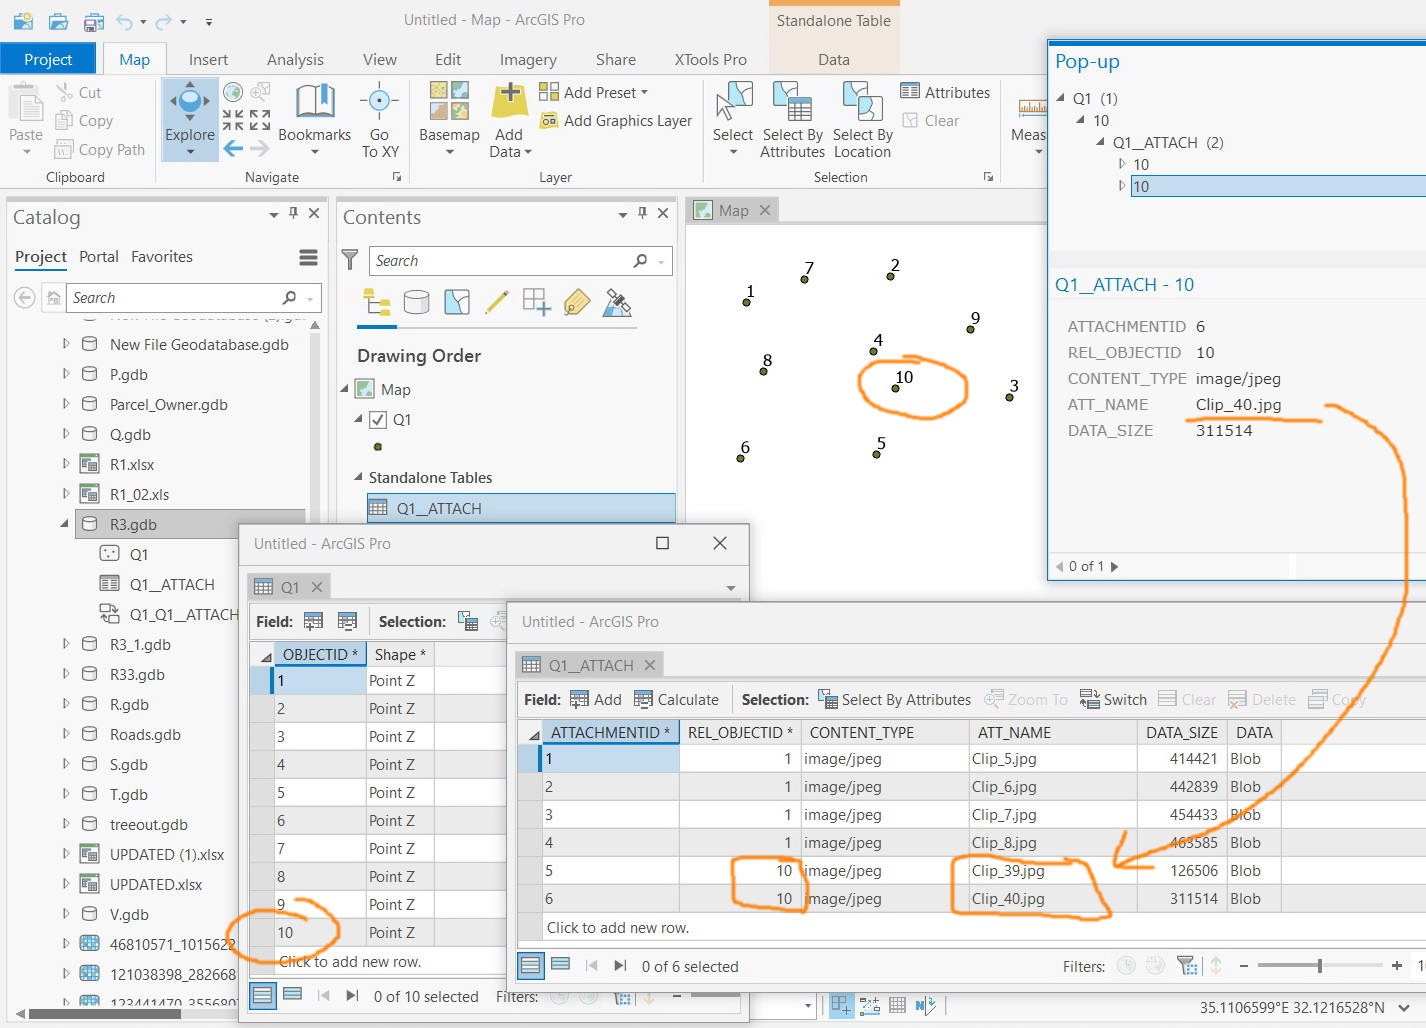Click Calculate field in Q1__ATTACH table
This screenshot has height=1028, width=1426.
point(676,700)
